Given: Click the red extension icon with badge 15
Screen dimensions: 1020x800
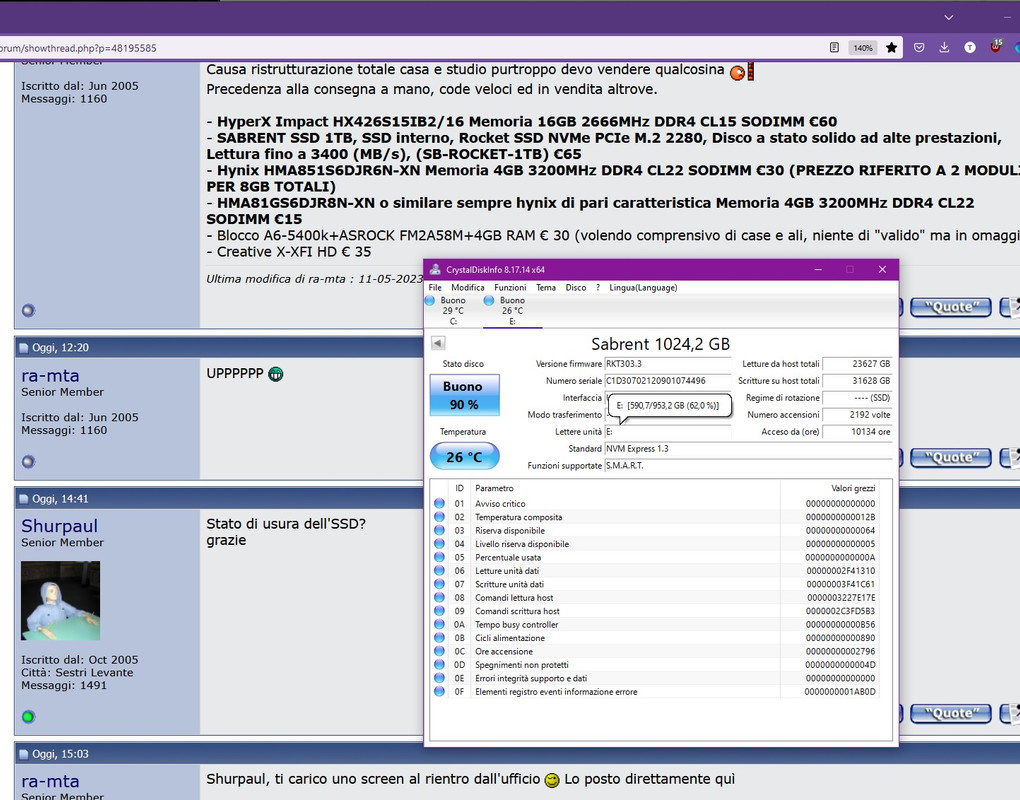Looking at the screenshot, I should pos(996,46).
